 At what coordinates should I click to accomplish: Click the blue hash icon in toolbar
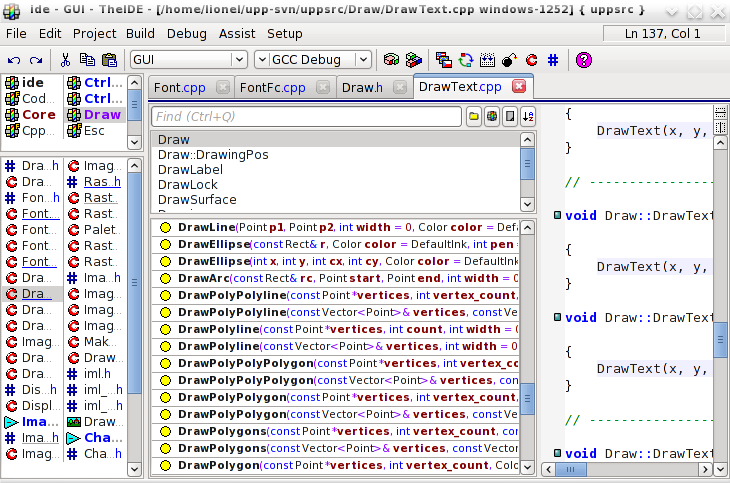pos(553,60)
